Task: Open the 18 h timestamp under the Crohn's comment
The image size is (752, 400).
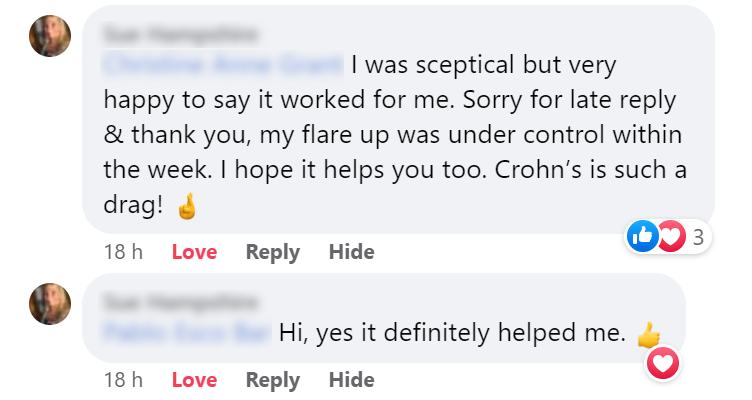Action: (123, 252)
